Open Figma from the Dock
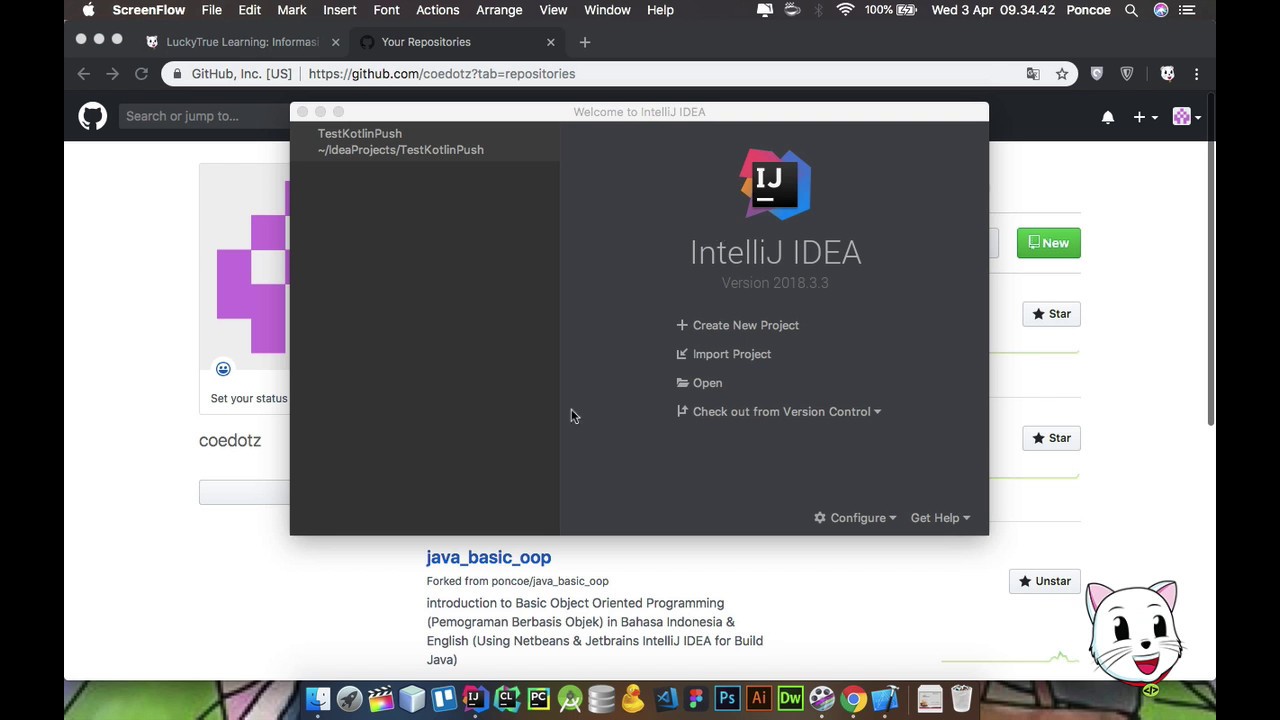Viewport: 1280px width, 720px height. [x=696, y=698]
